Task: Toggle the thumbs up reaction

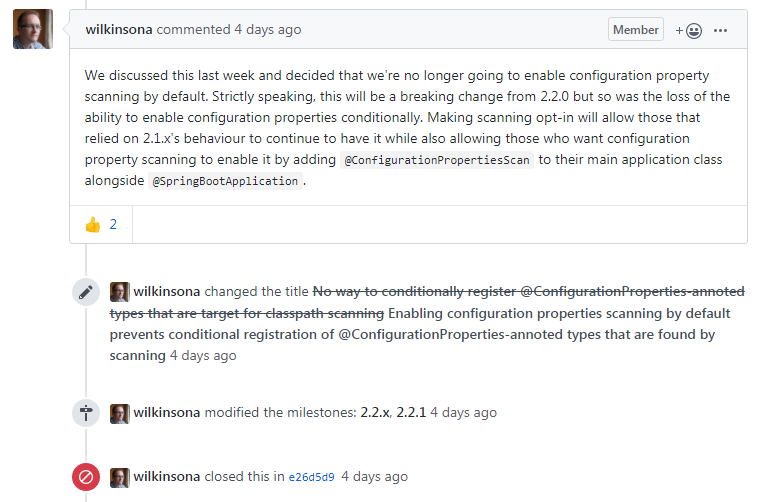Action: (101, 224)
